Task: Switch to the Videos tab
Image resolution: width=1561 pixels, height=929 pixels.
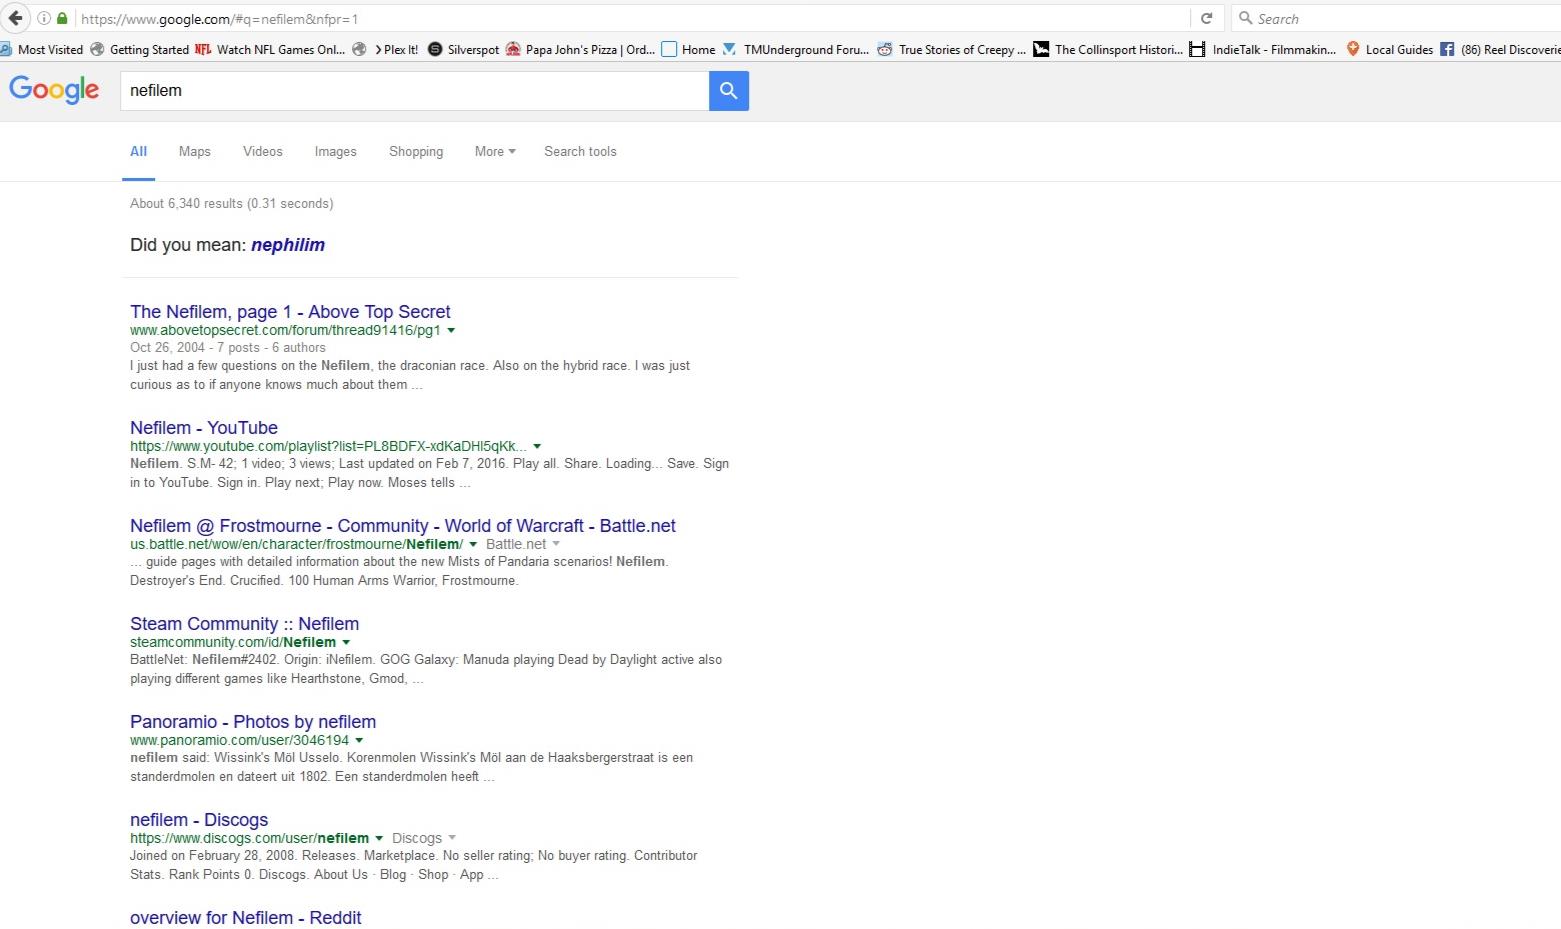Action: click(263, 152)
